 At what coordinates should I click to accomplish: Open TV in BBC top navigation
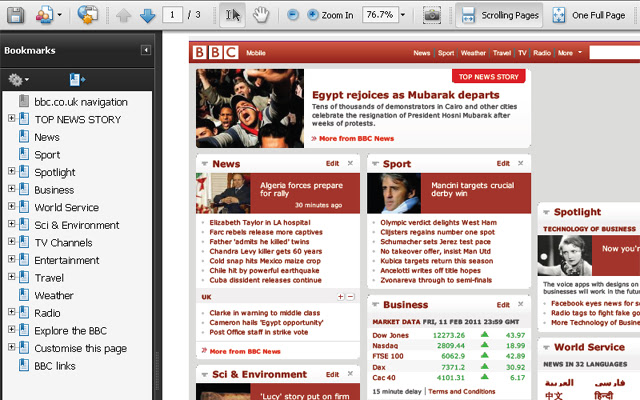tap(522, 53)
